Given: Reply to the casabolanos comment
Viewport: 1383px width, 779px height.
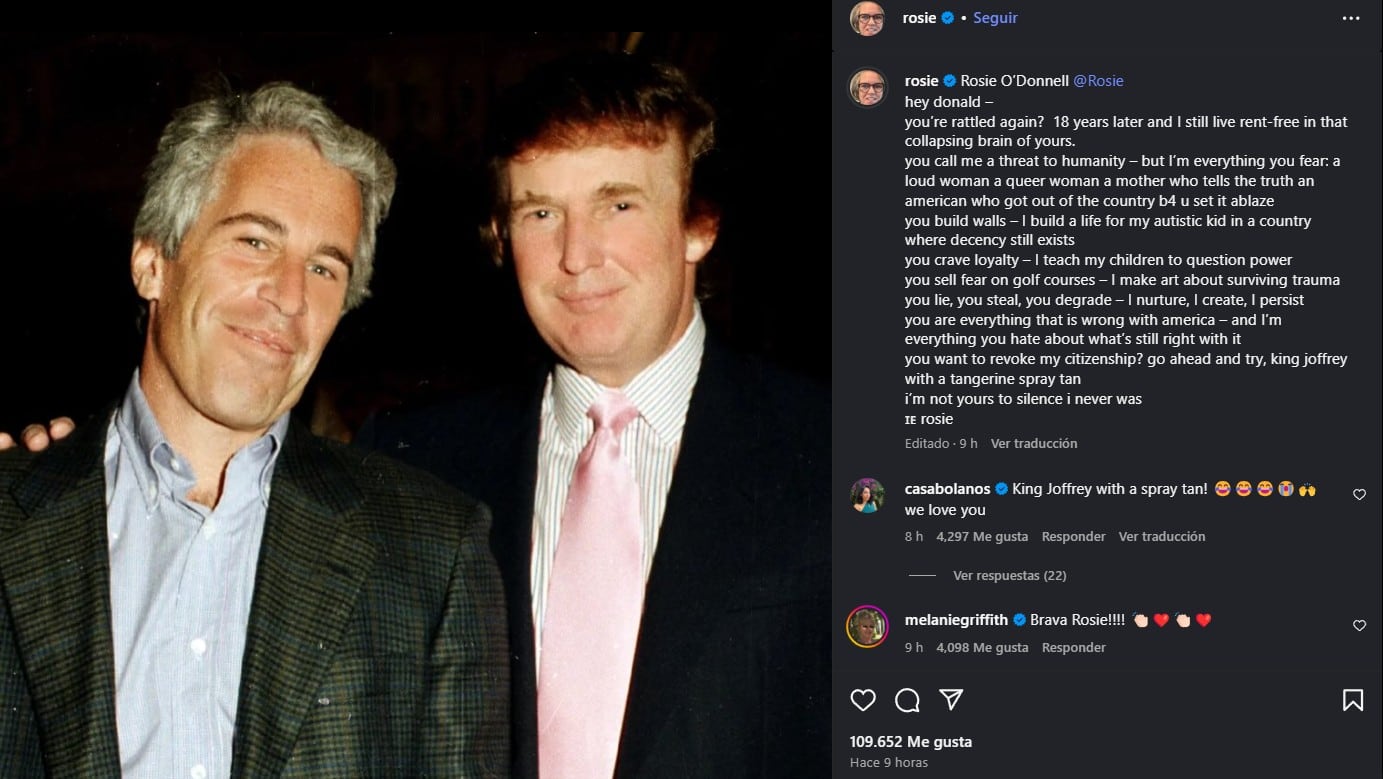Looking at the screenshot, I should point(1073,536).
